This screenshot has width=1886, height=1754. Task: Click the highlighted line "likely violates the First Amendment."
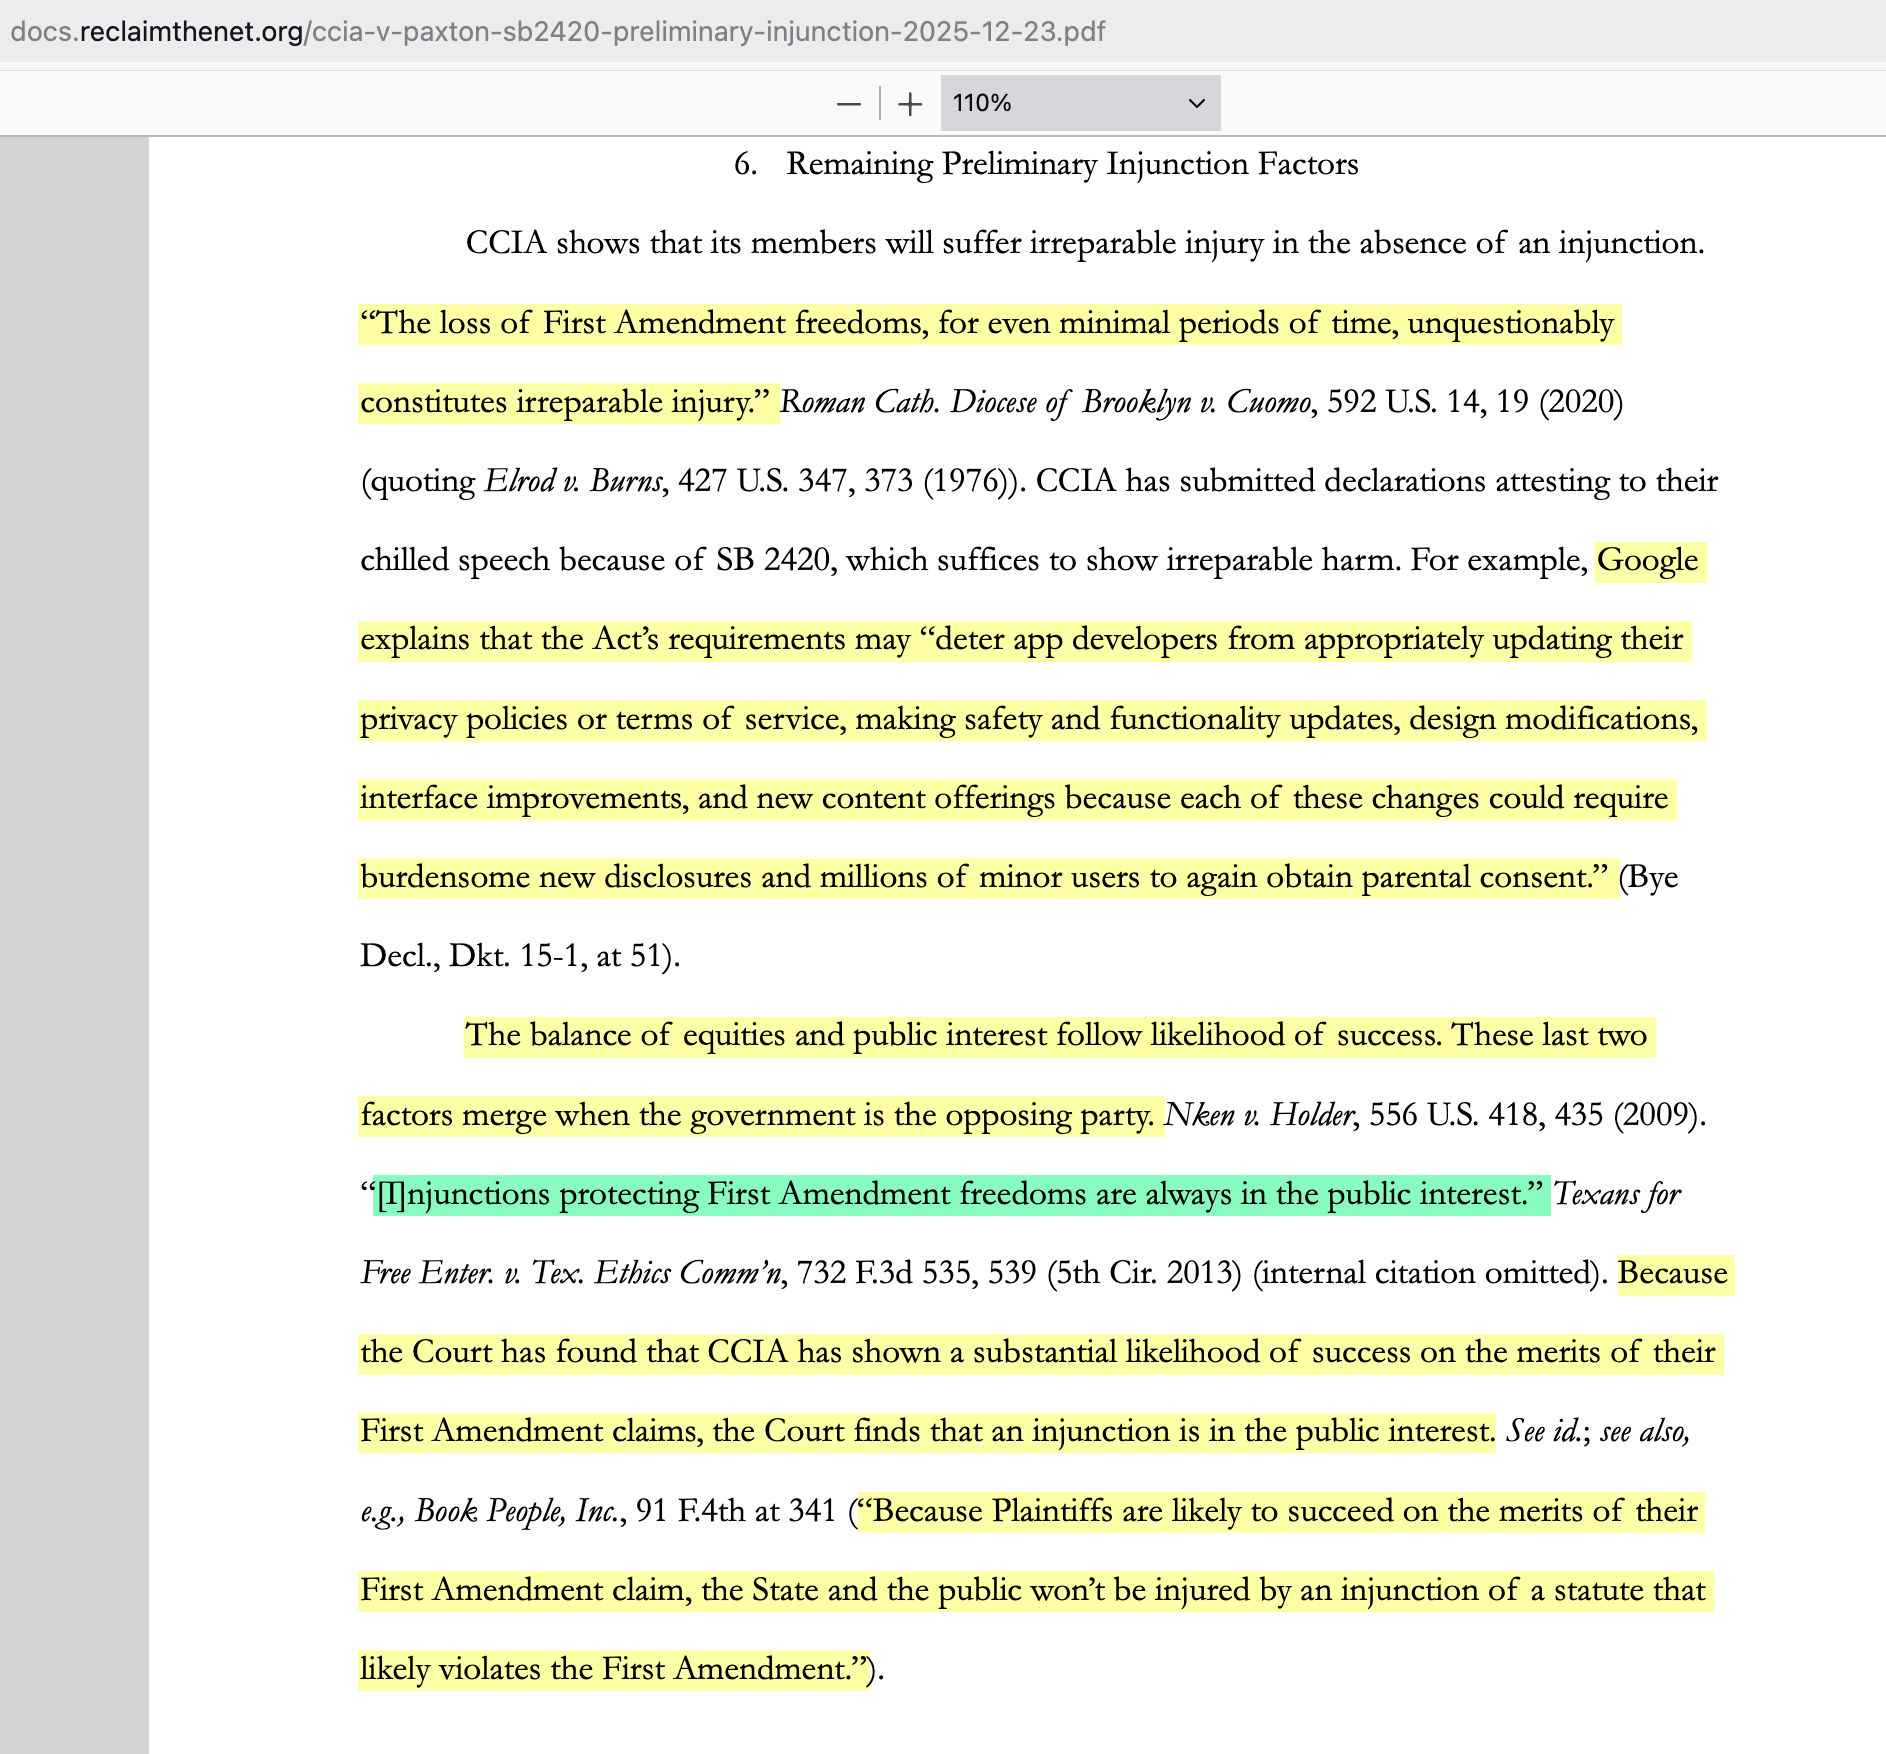[614, 1669]
